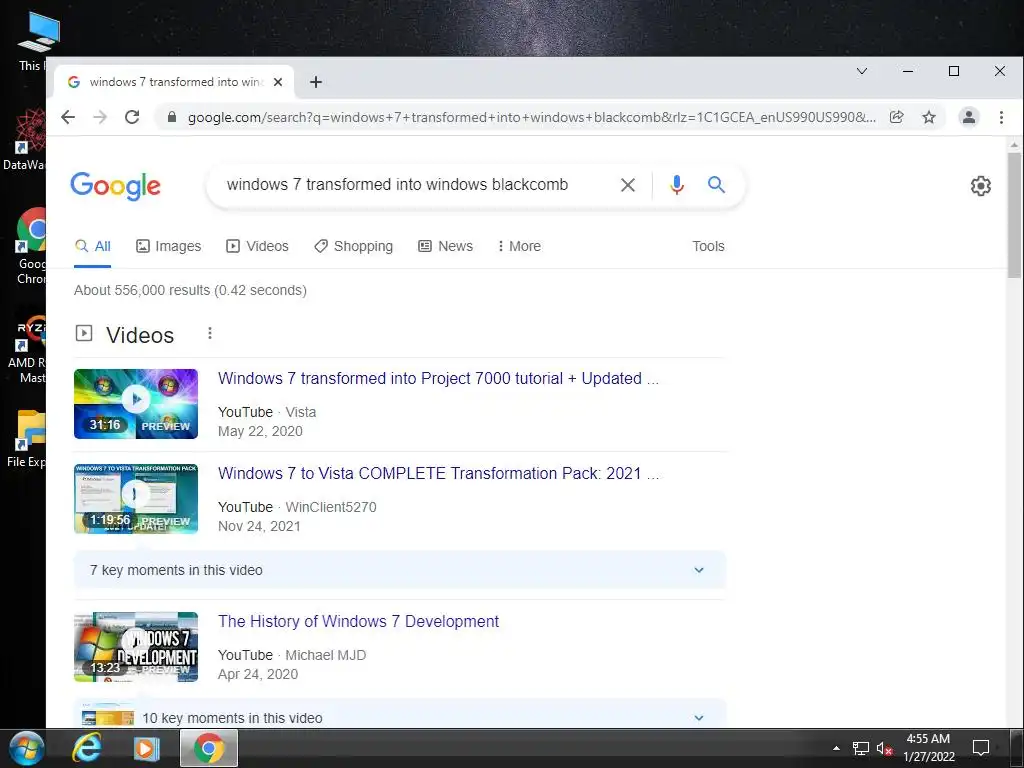Image resolution: width=1024 pixels, height=768 pixels.
Task: Click the Chrome address bar URL
Action: (x=532, y=117)
